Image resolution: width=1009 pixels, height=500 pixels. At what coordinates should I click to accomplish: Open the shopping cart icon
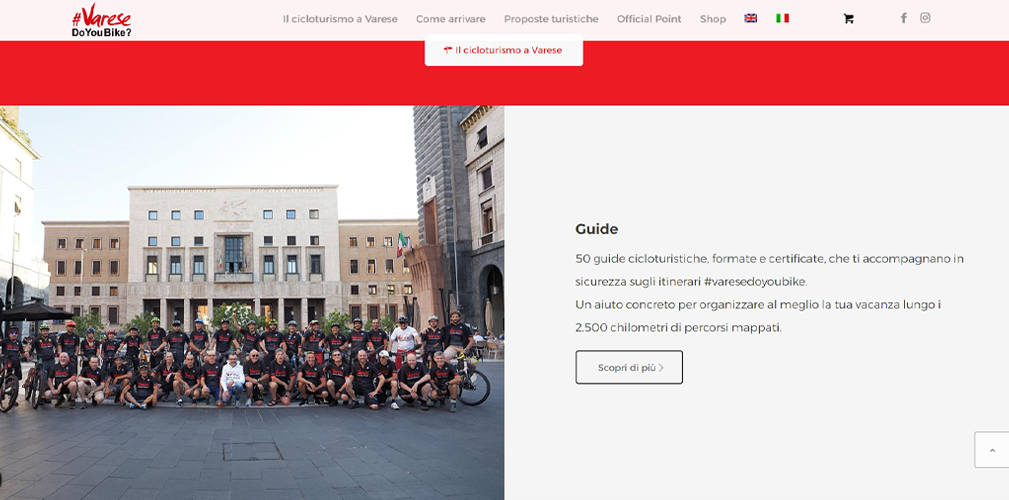tap(848, 19)
